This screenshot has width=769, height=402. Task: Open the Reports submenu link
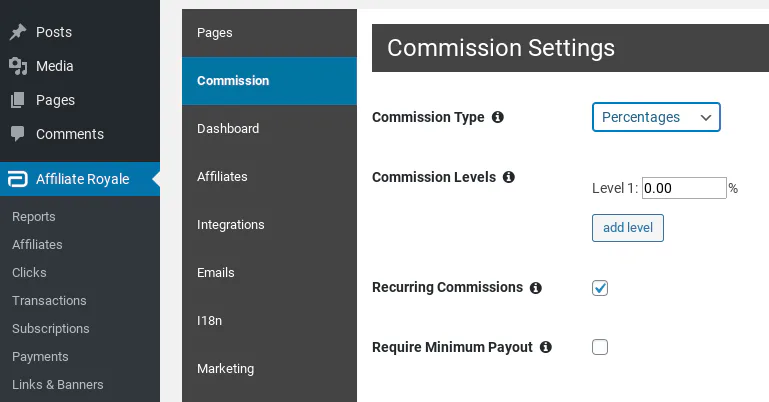tap(34, 216)
